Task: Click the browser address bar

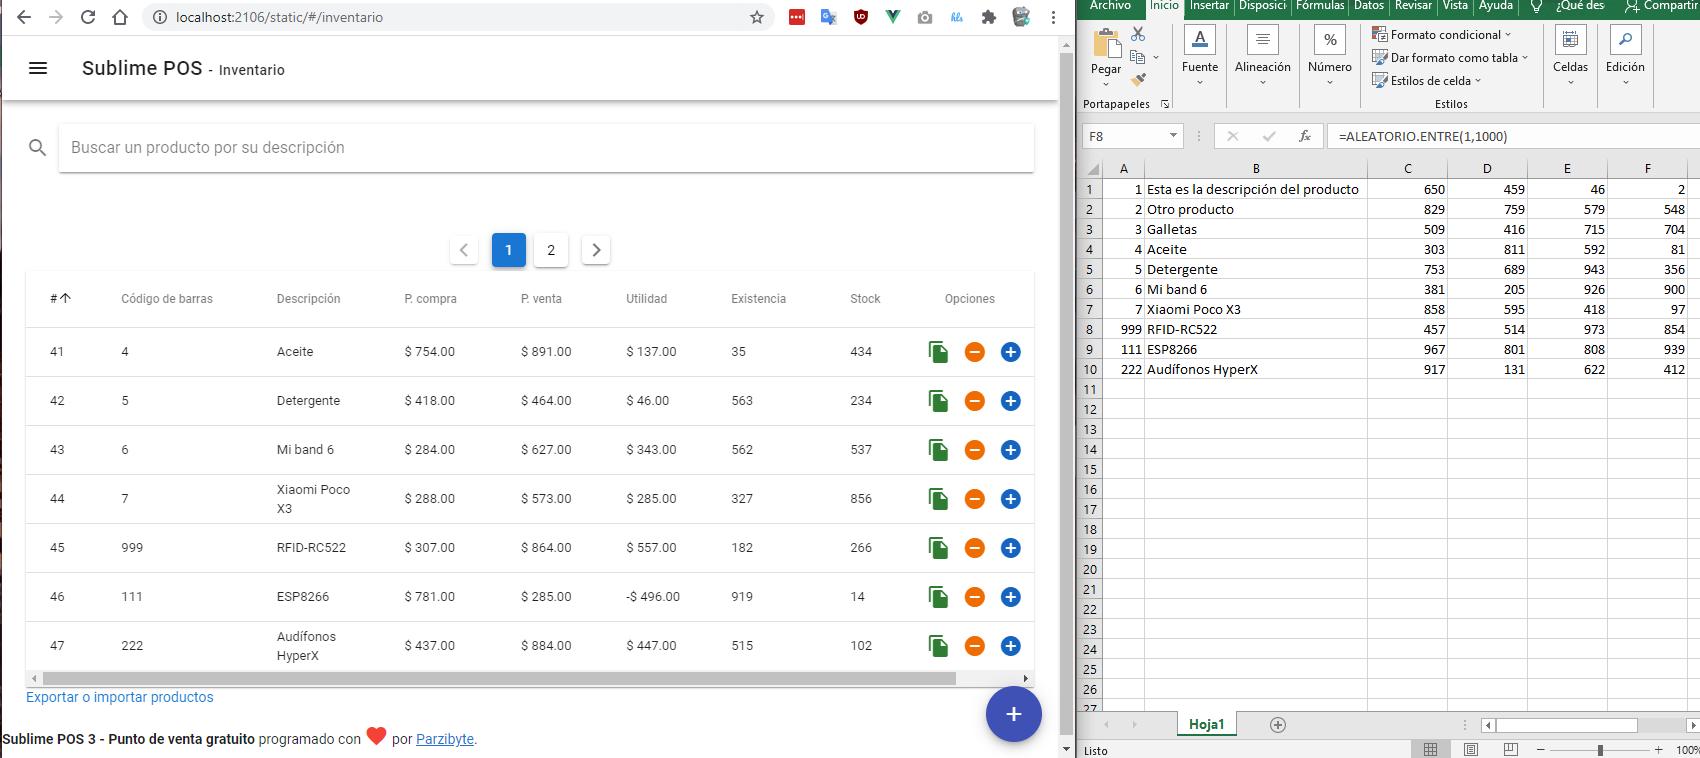Action: (459, 17)
